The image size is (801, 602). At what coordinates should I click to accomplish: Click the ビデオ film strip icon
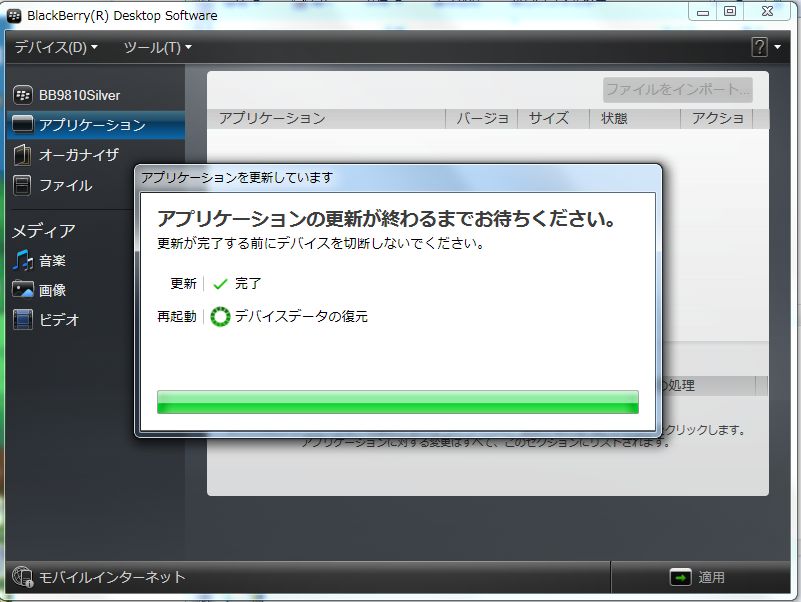[x=22, y=319]
